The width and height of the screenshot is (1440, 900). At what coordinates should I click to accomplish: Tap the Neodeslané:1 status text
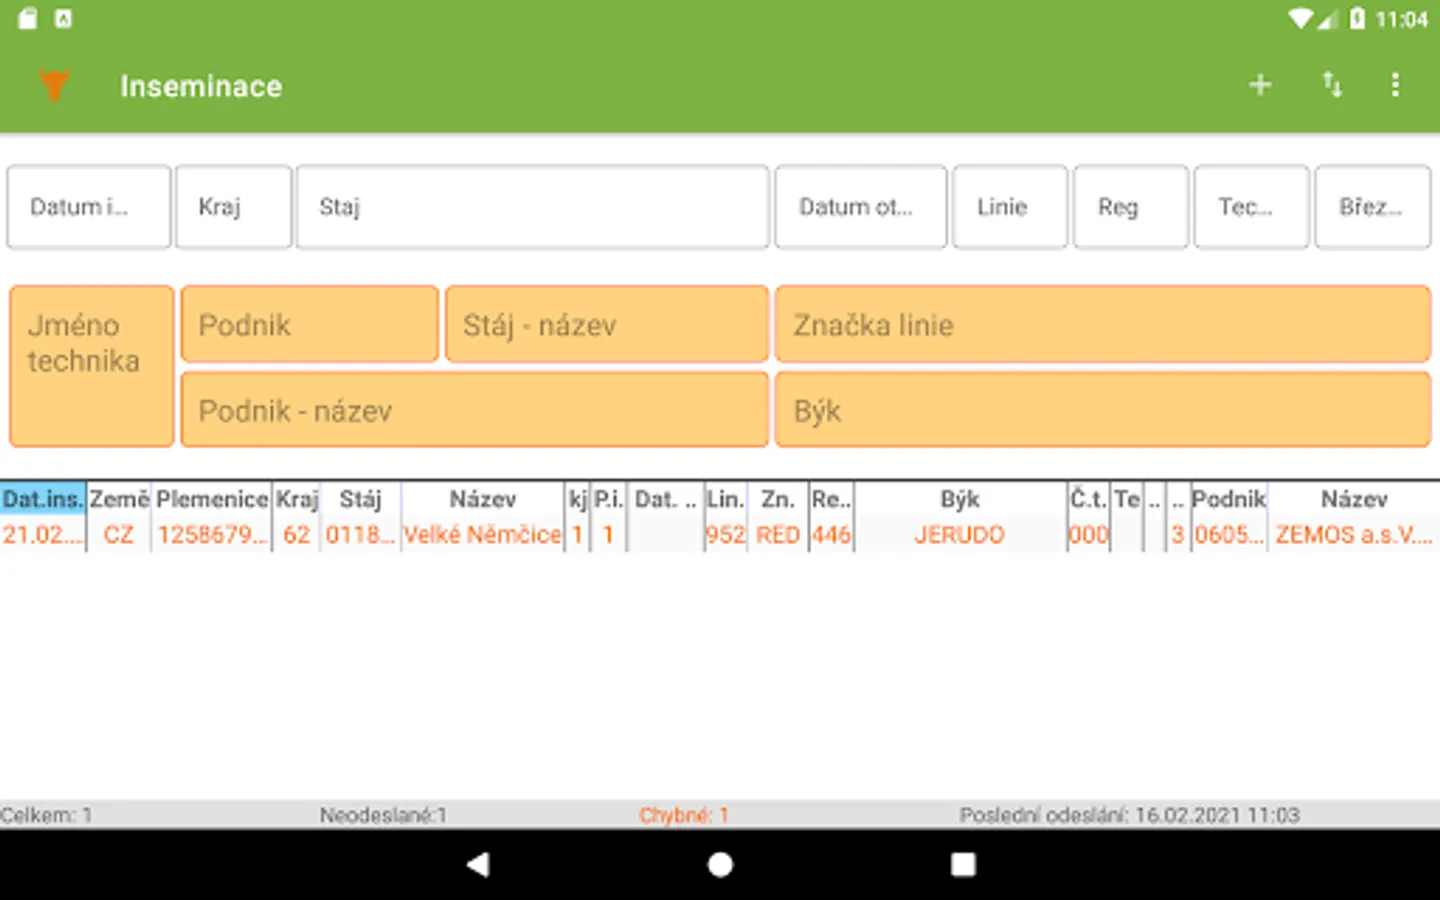[x=383, y=815]
